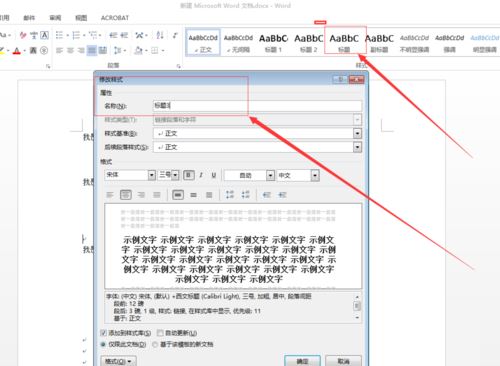Click 1.5 line spacing icon in dialog
This screenshot has height=366, width=500.
[193, 195]
